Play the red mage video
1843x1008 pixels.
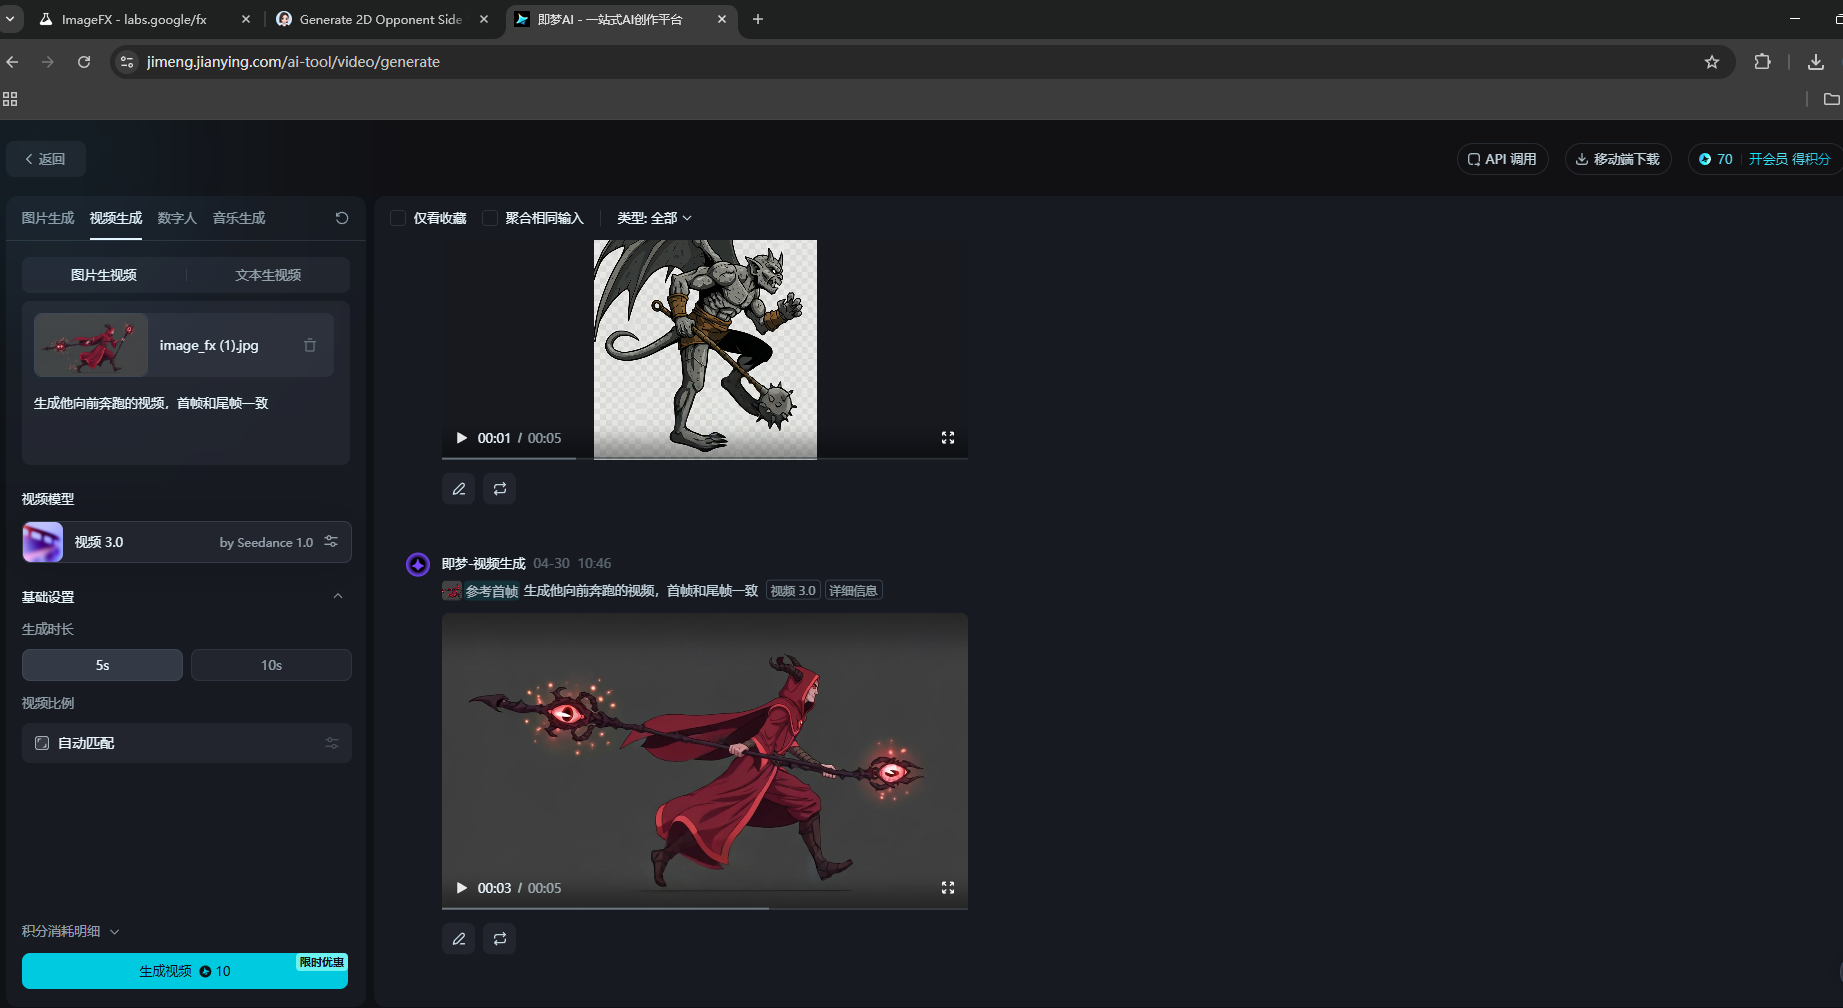point(461,888)
